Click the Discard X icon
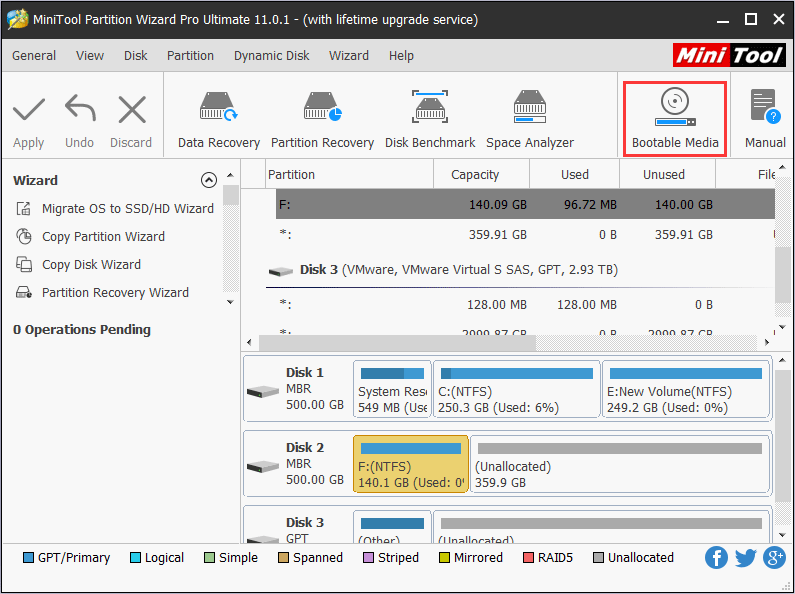795x594 pixels. [x=132, y=109]
